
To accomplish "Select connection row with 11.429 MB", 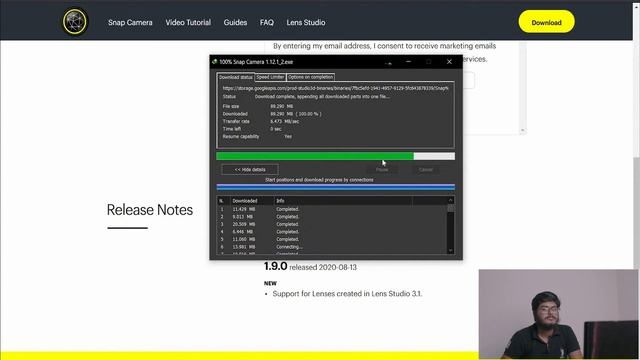I will (x=332, y=209).
